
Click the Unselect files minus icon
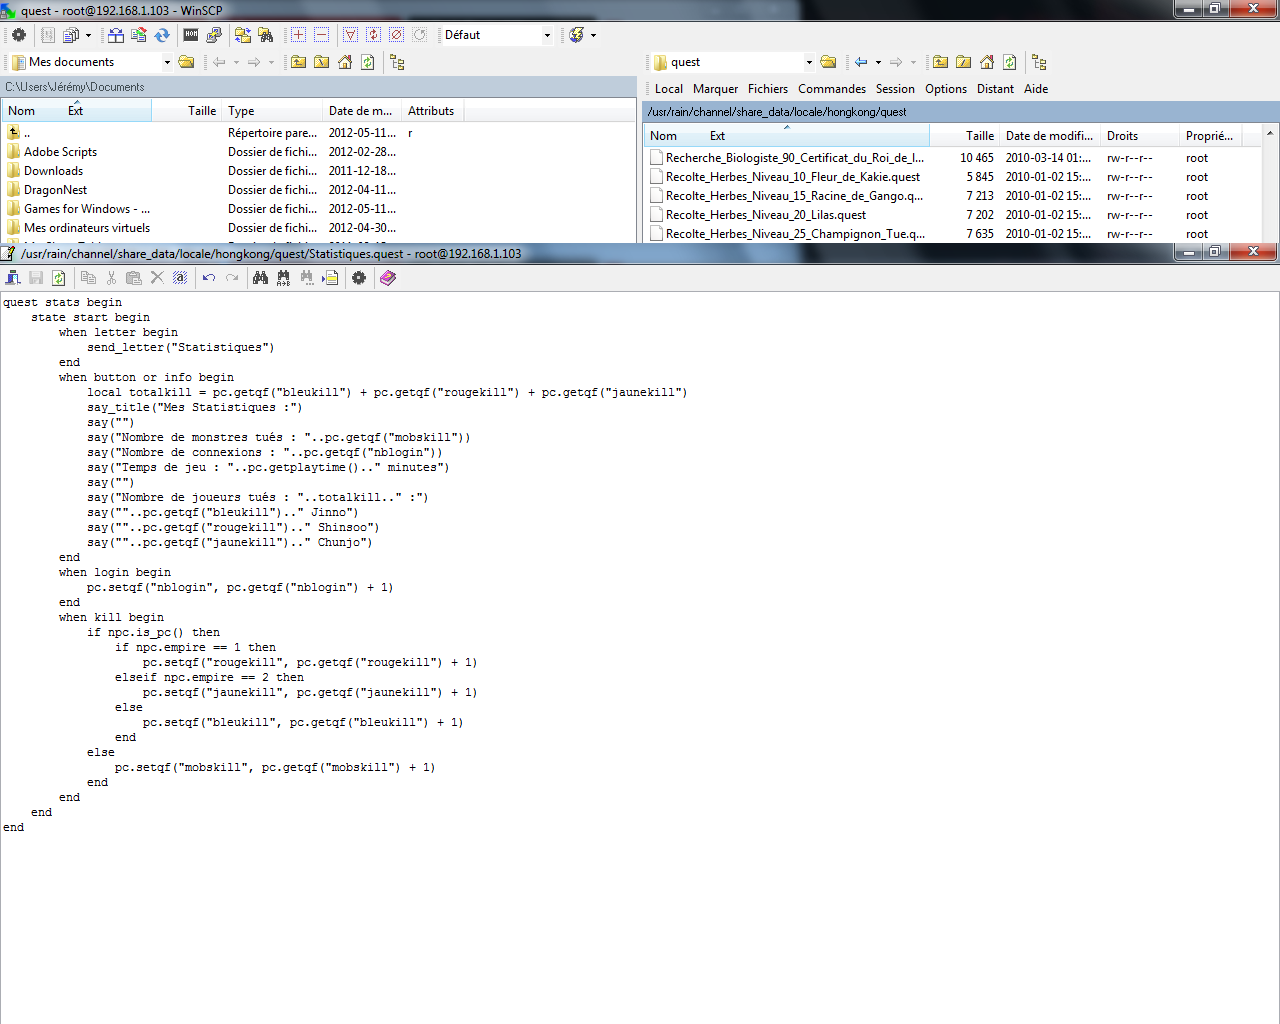pos(321,35)
